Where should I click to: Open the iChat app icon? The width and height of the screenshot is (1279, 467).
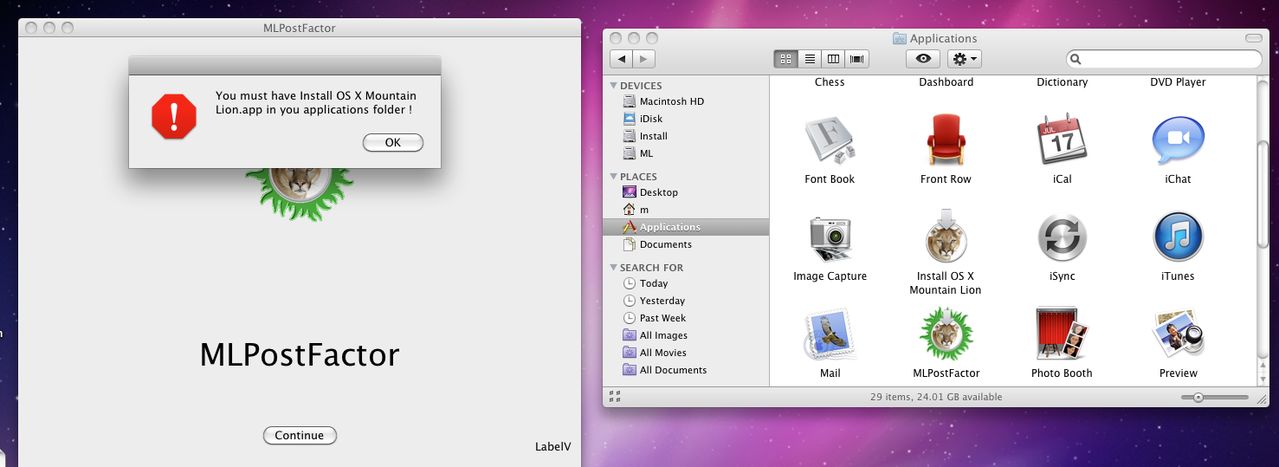point(1178,140)
